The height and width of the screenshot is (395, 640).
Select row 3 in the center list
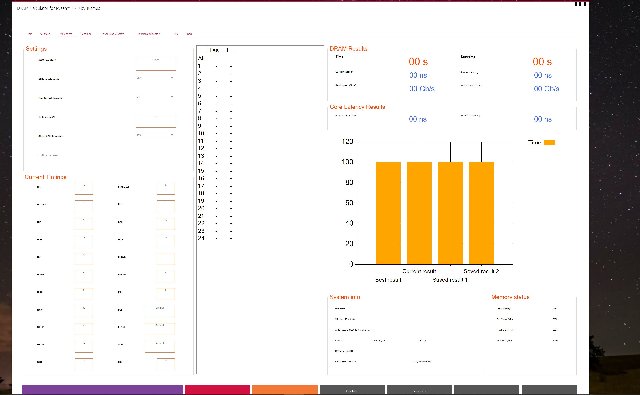215,81
